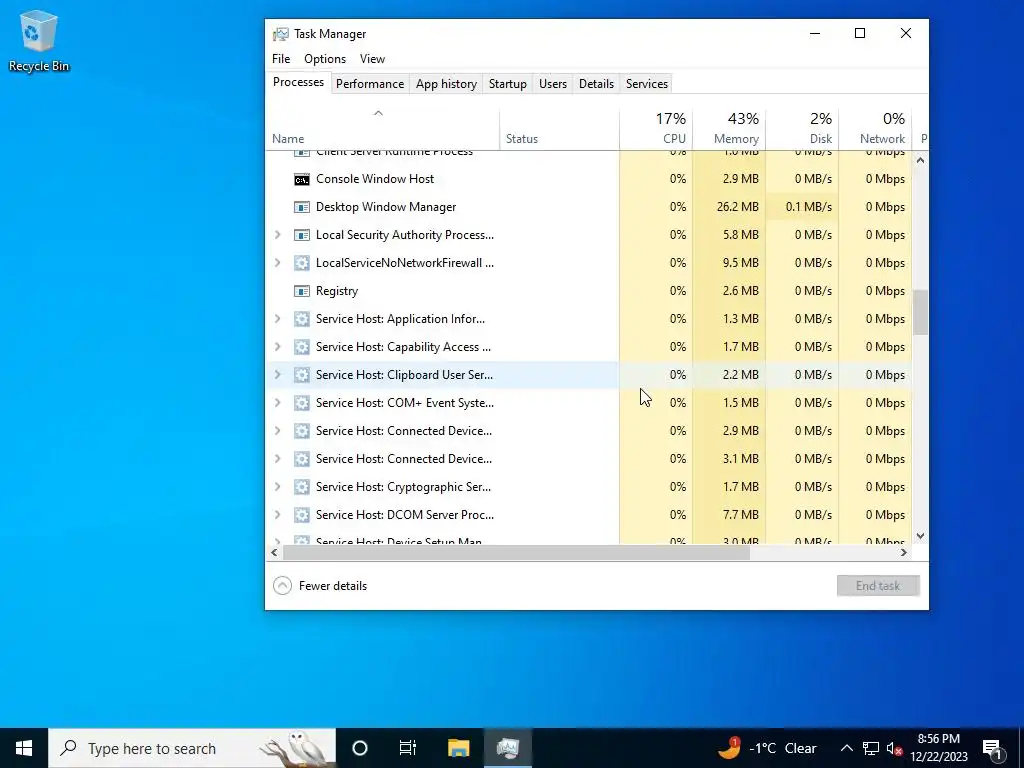Screen dimensions: 1024x768
Task: Open the File menu
Action: (281, 59)
